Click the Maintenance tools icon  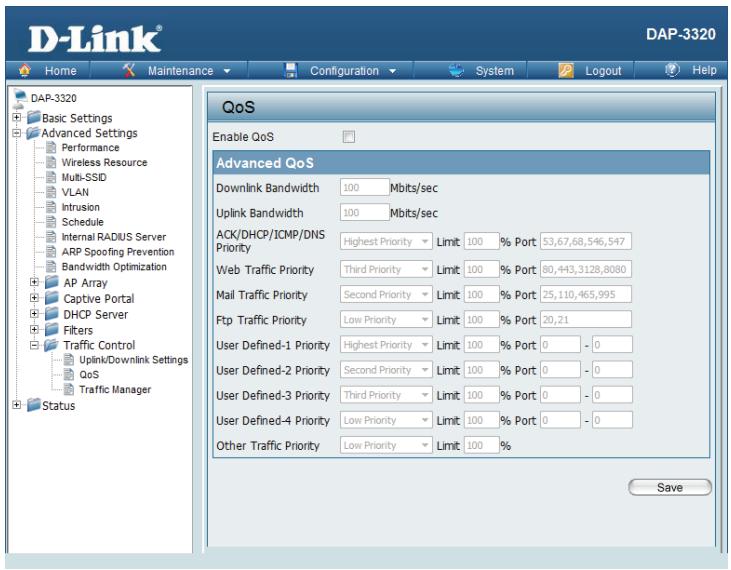[x=129, y=70]
